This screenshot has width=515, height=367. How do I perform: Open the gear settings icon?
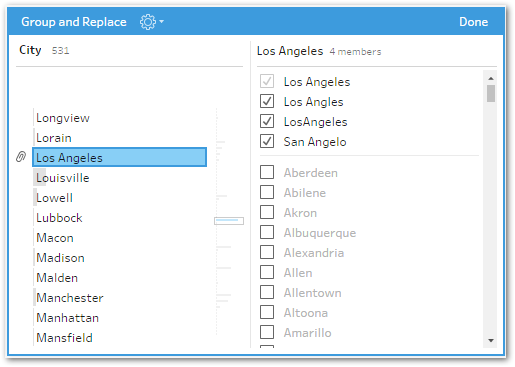(x=148, y=22)
